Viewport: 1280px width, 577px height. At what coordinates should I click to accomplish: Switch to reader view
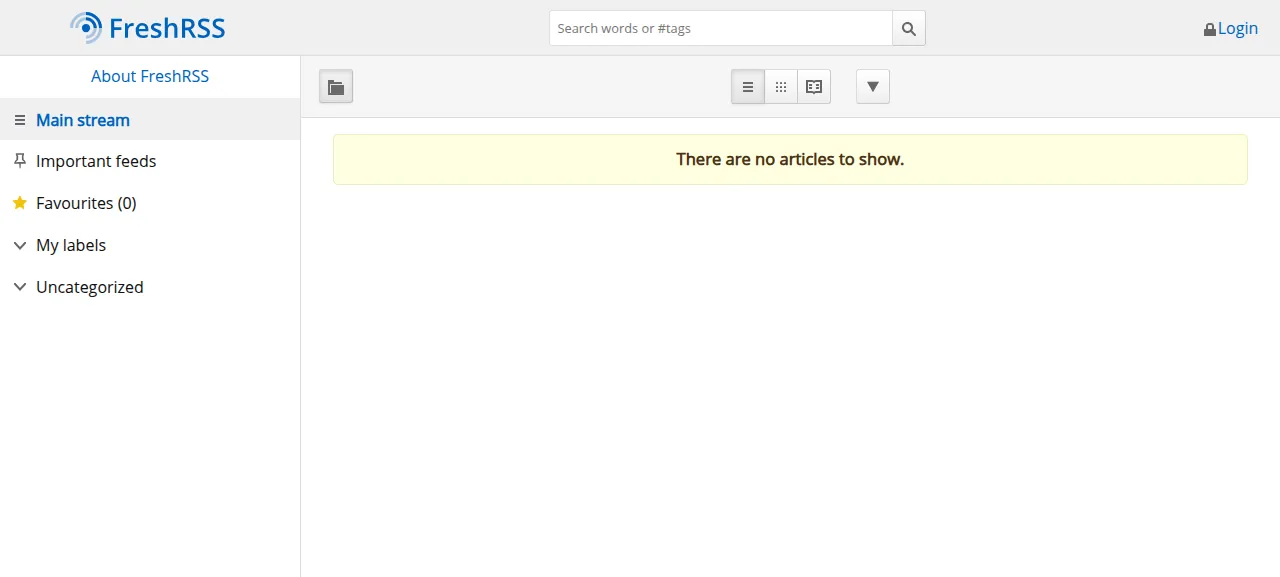[814, 87]
